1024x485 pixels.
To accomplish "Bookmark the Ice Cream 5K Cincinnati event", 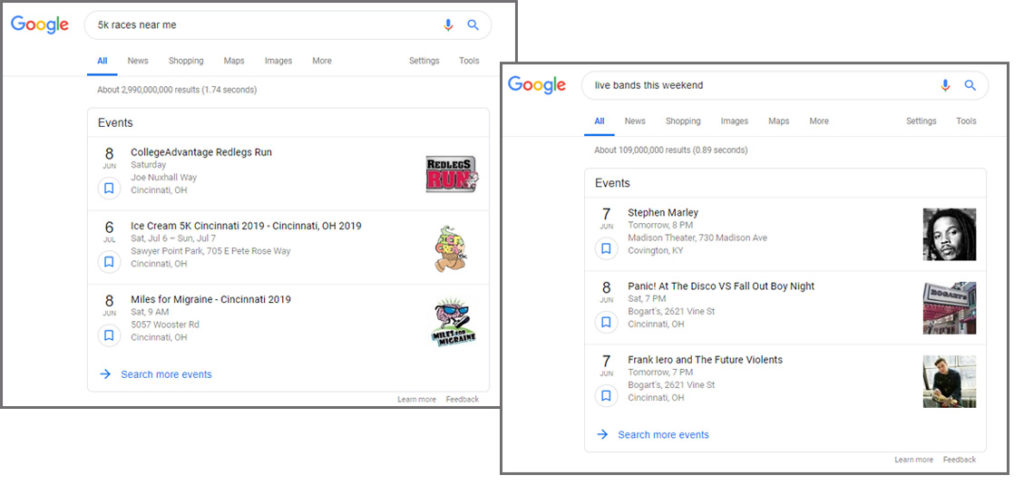I will tap(109, 262).
